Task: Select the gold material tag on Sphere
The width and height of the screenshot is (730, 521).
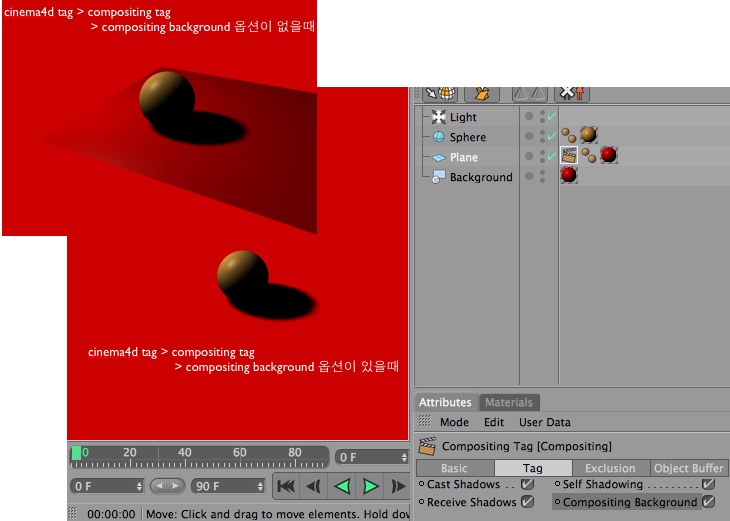Action: (x=588, y=135)
